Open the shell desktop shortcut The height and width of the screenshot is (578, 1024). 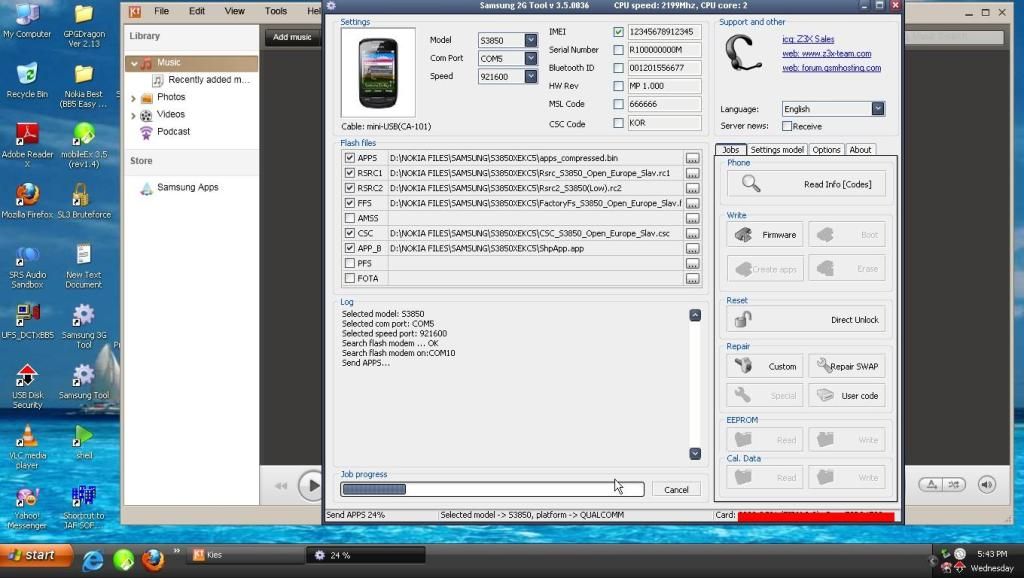tap(84, 442)
